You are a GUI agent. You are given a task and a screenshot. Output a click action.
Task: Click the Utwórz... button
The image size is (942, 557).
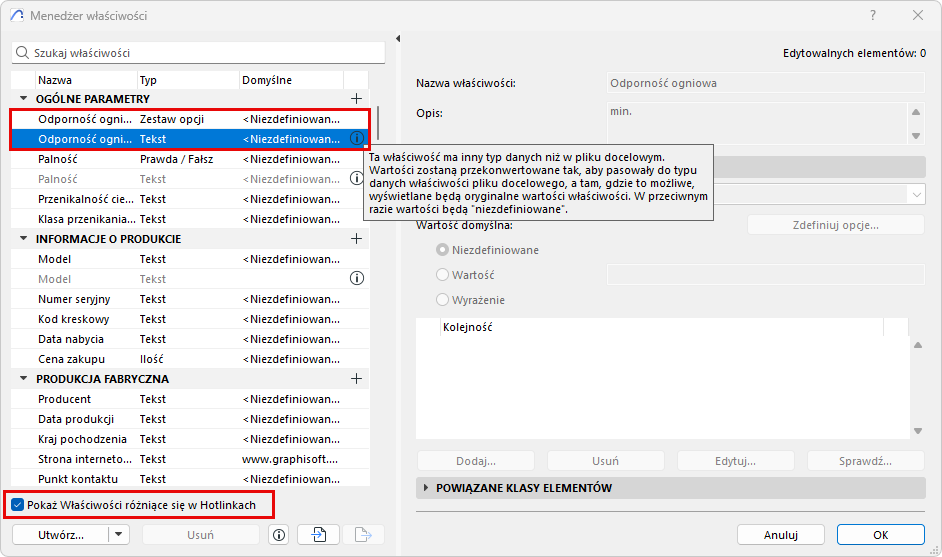61,535
